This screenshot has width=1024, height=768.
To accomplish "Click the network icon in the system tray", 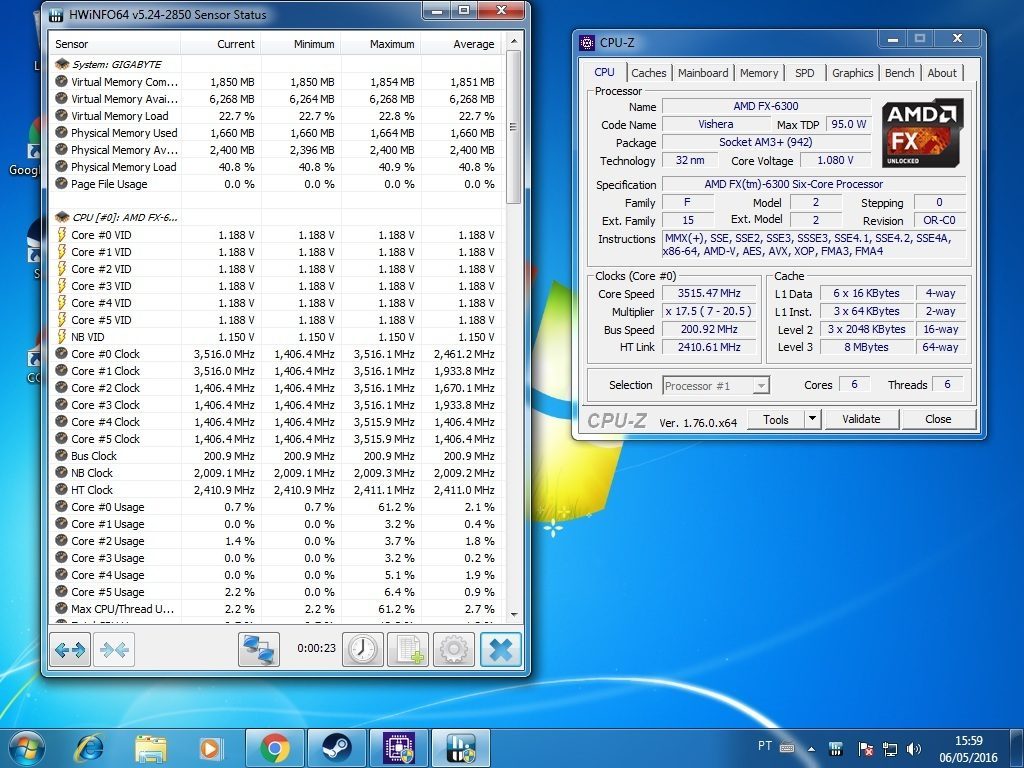I will (889, 749).
